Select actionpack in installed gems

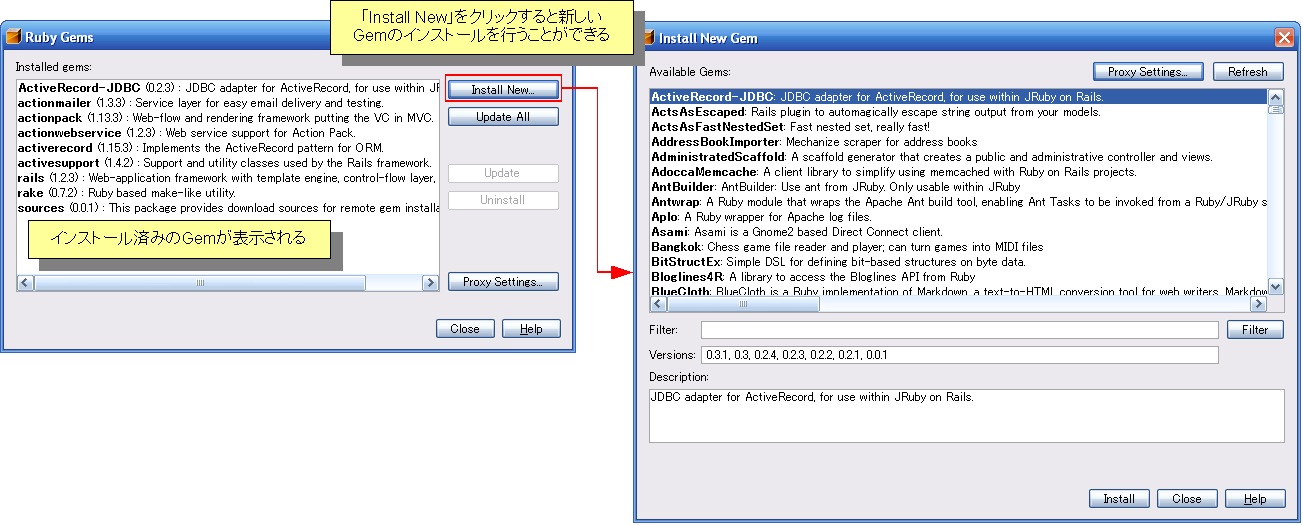click(228, 118)
